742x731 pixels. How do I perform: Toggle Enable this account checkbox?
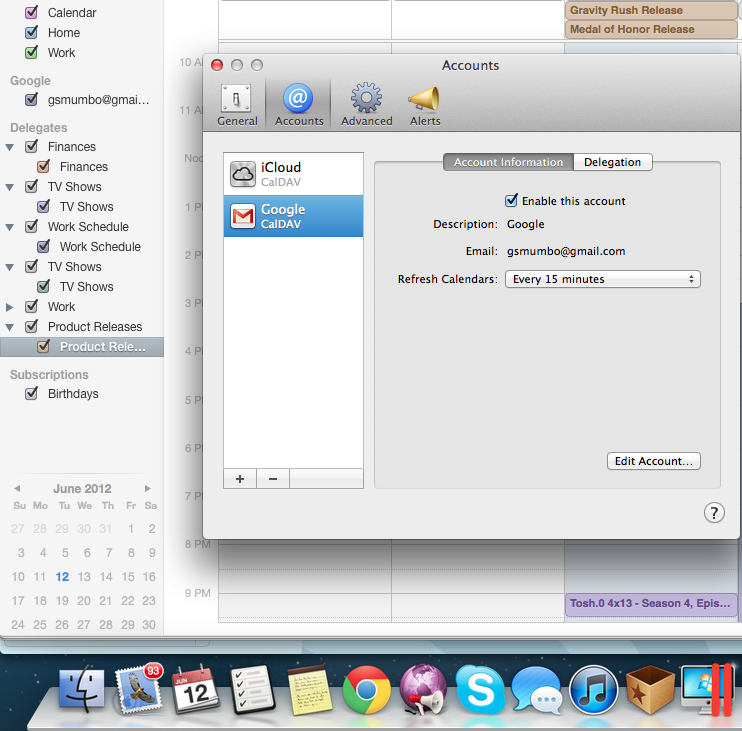[x=511, y=201]
